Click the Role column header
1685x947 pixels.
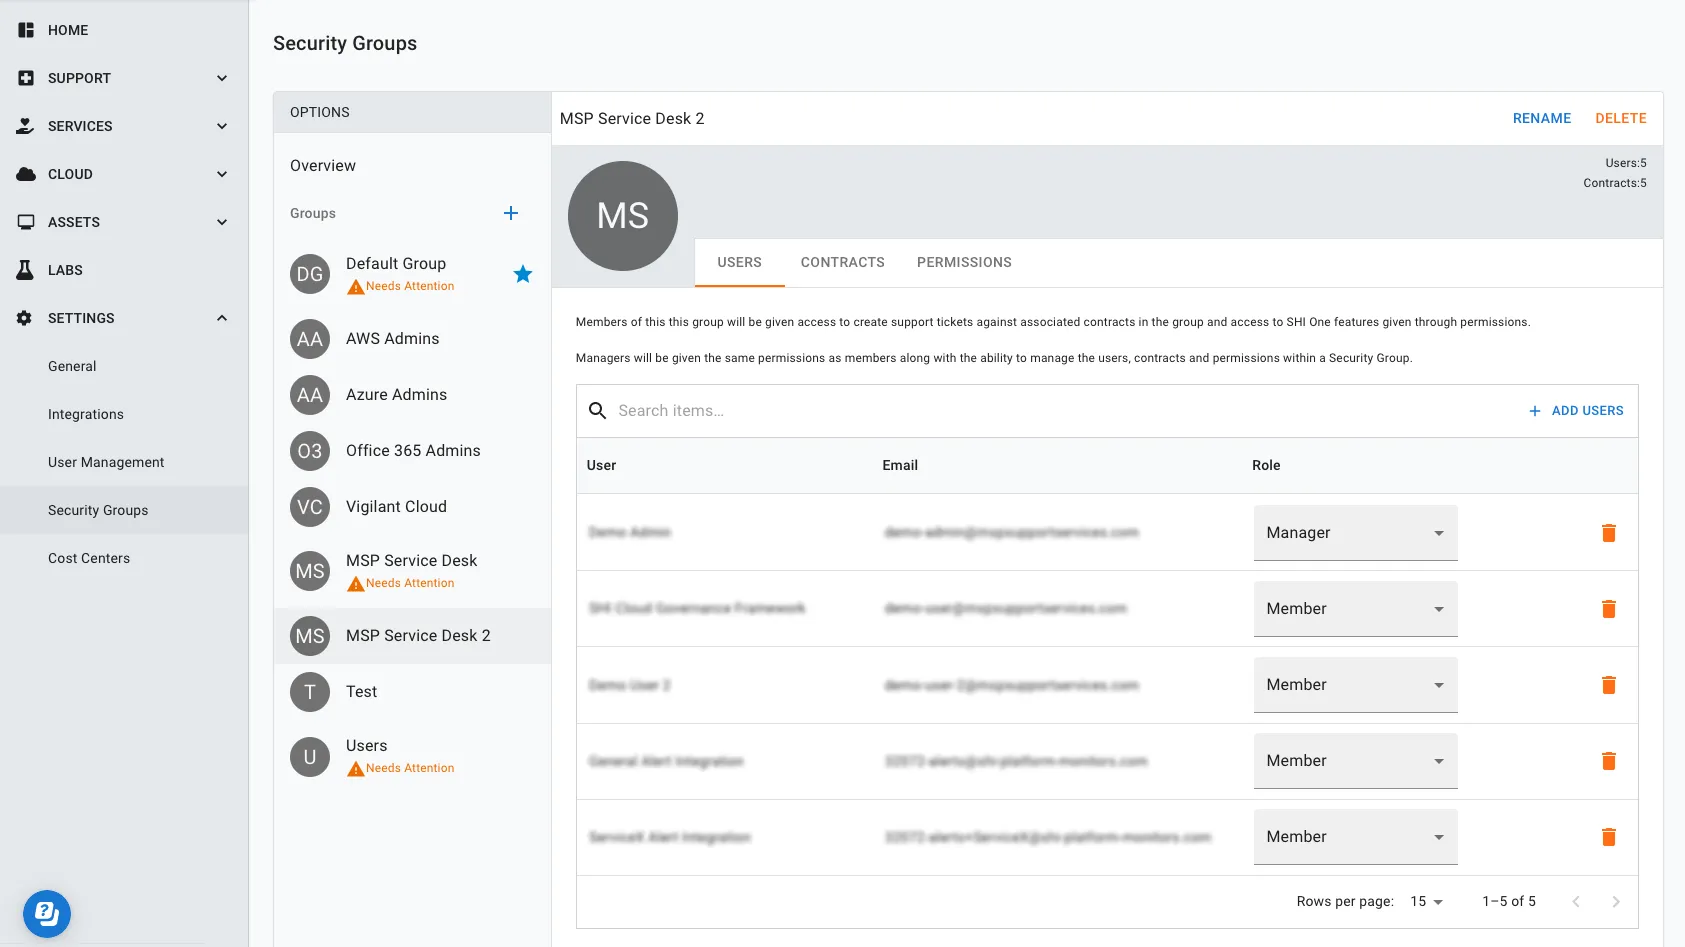pos(1266,466)
